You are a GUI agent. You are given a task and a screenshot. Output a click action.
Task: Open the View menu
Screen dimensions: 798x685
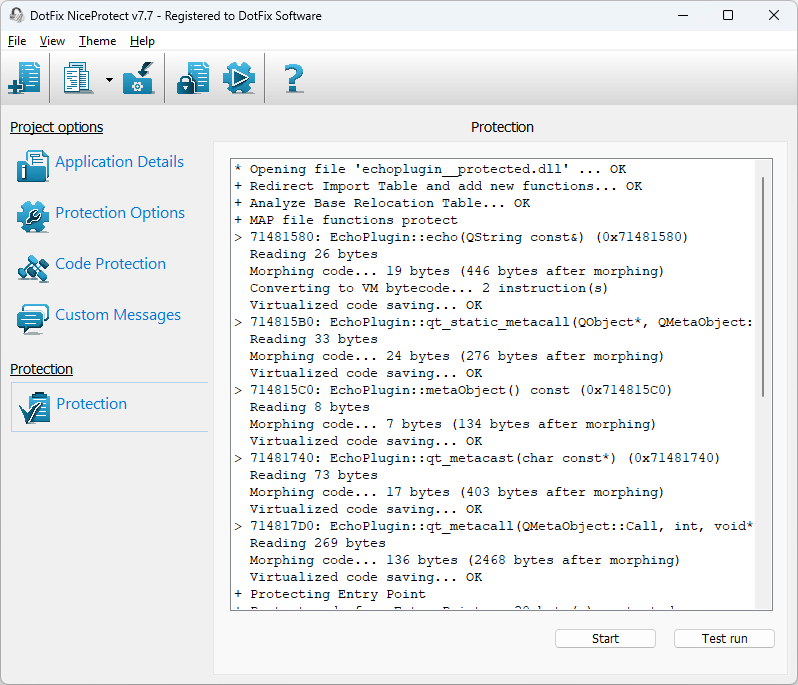pyautogui.click(x=52, y=41)
